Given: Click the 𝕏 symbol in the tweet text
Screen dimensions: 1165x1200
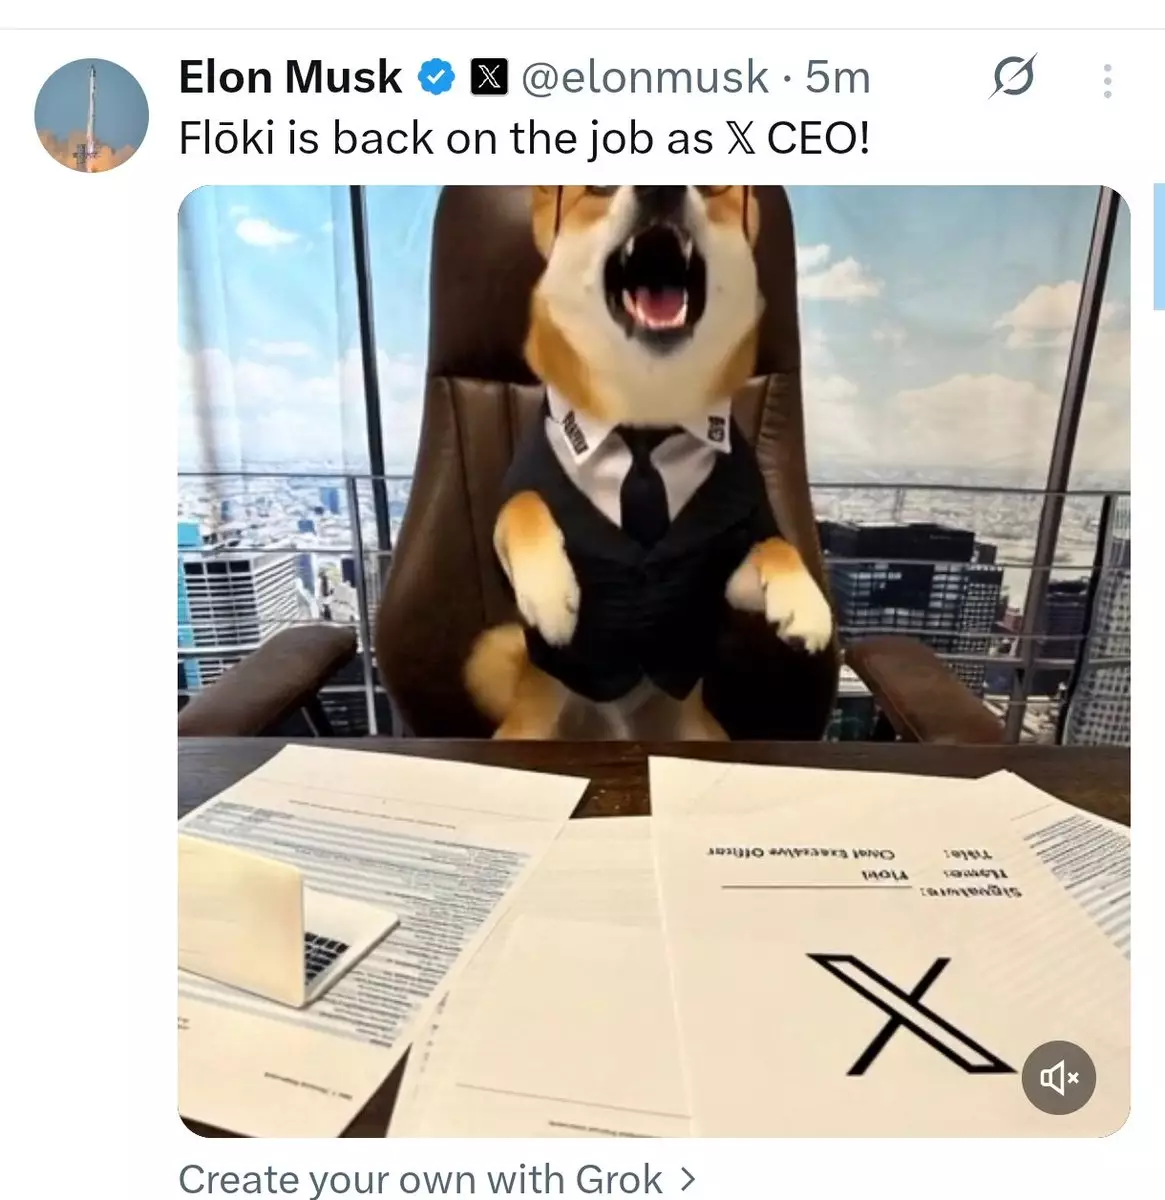Looking at the screenshot, I should tap(740, 139).
